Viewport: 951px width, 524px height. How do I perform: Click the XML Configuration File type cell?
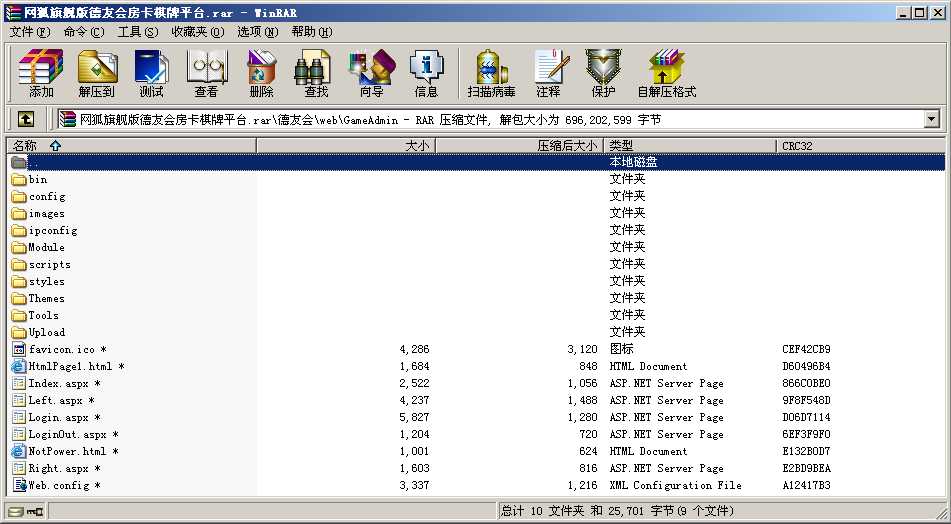point(675,485)
